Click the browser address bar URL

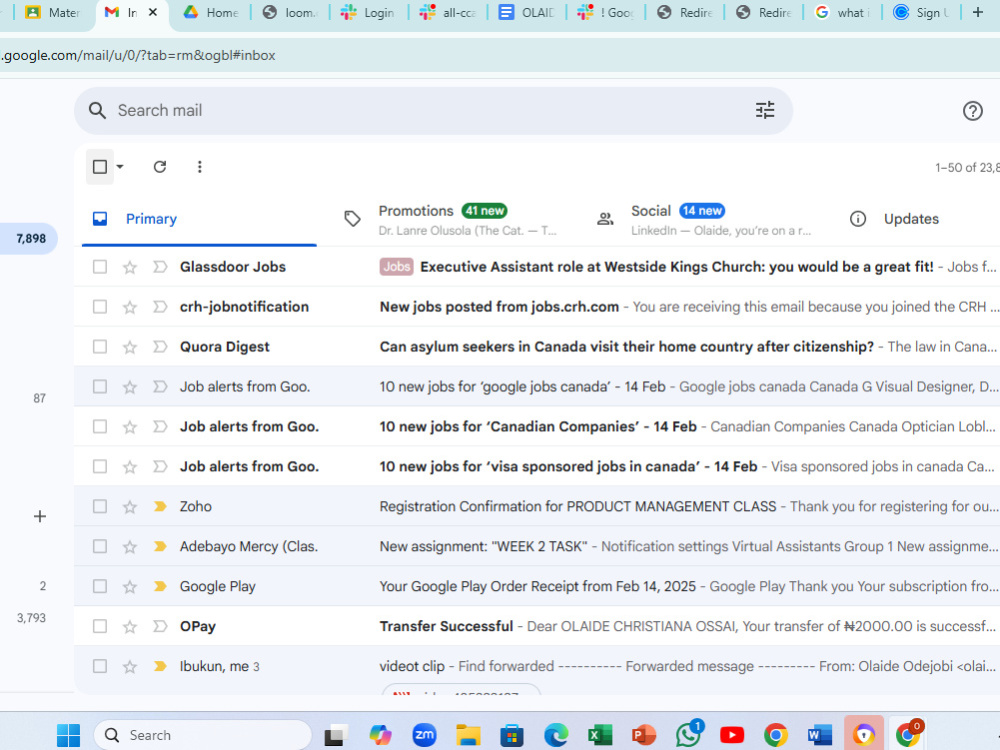[x=138, y=55]
